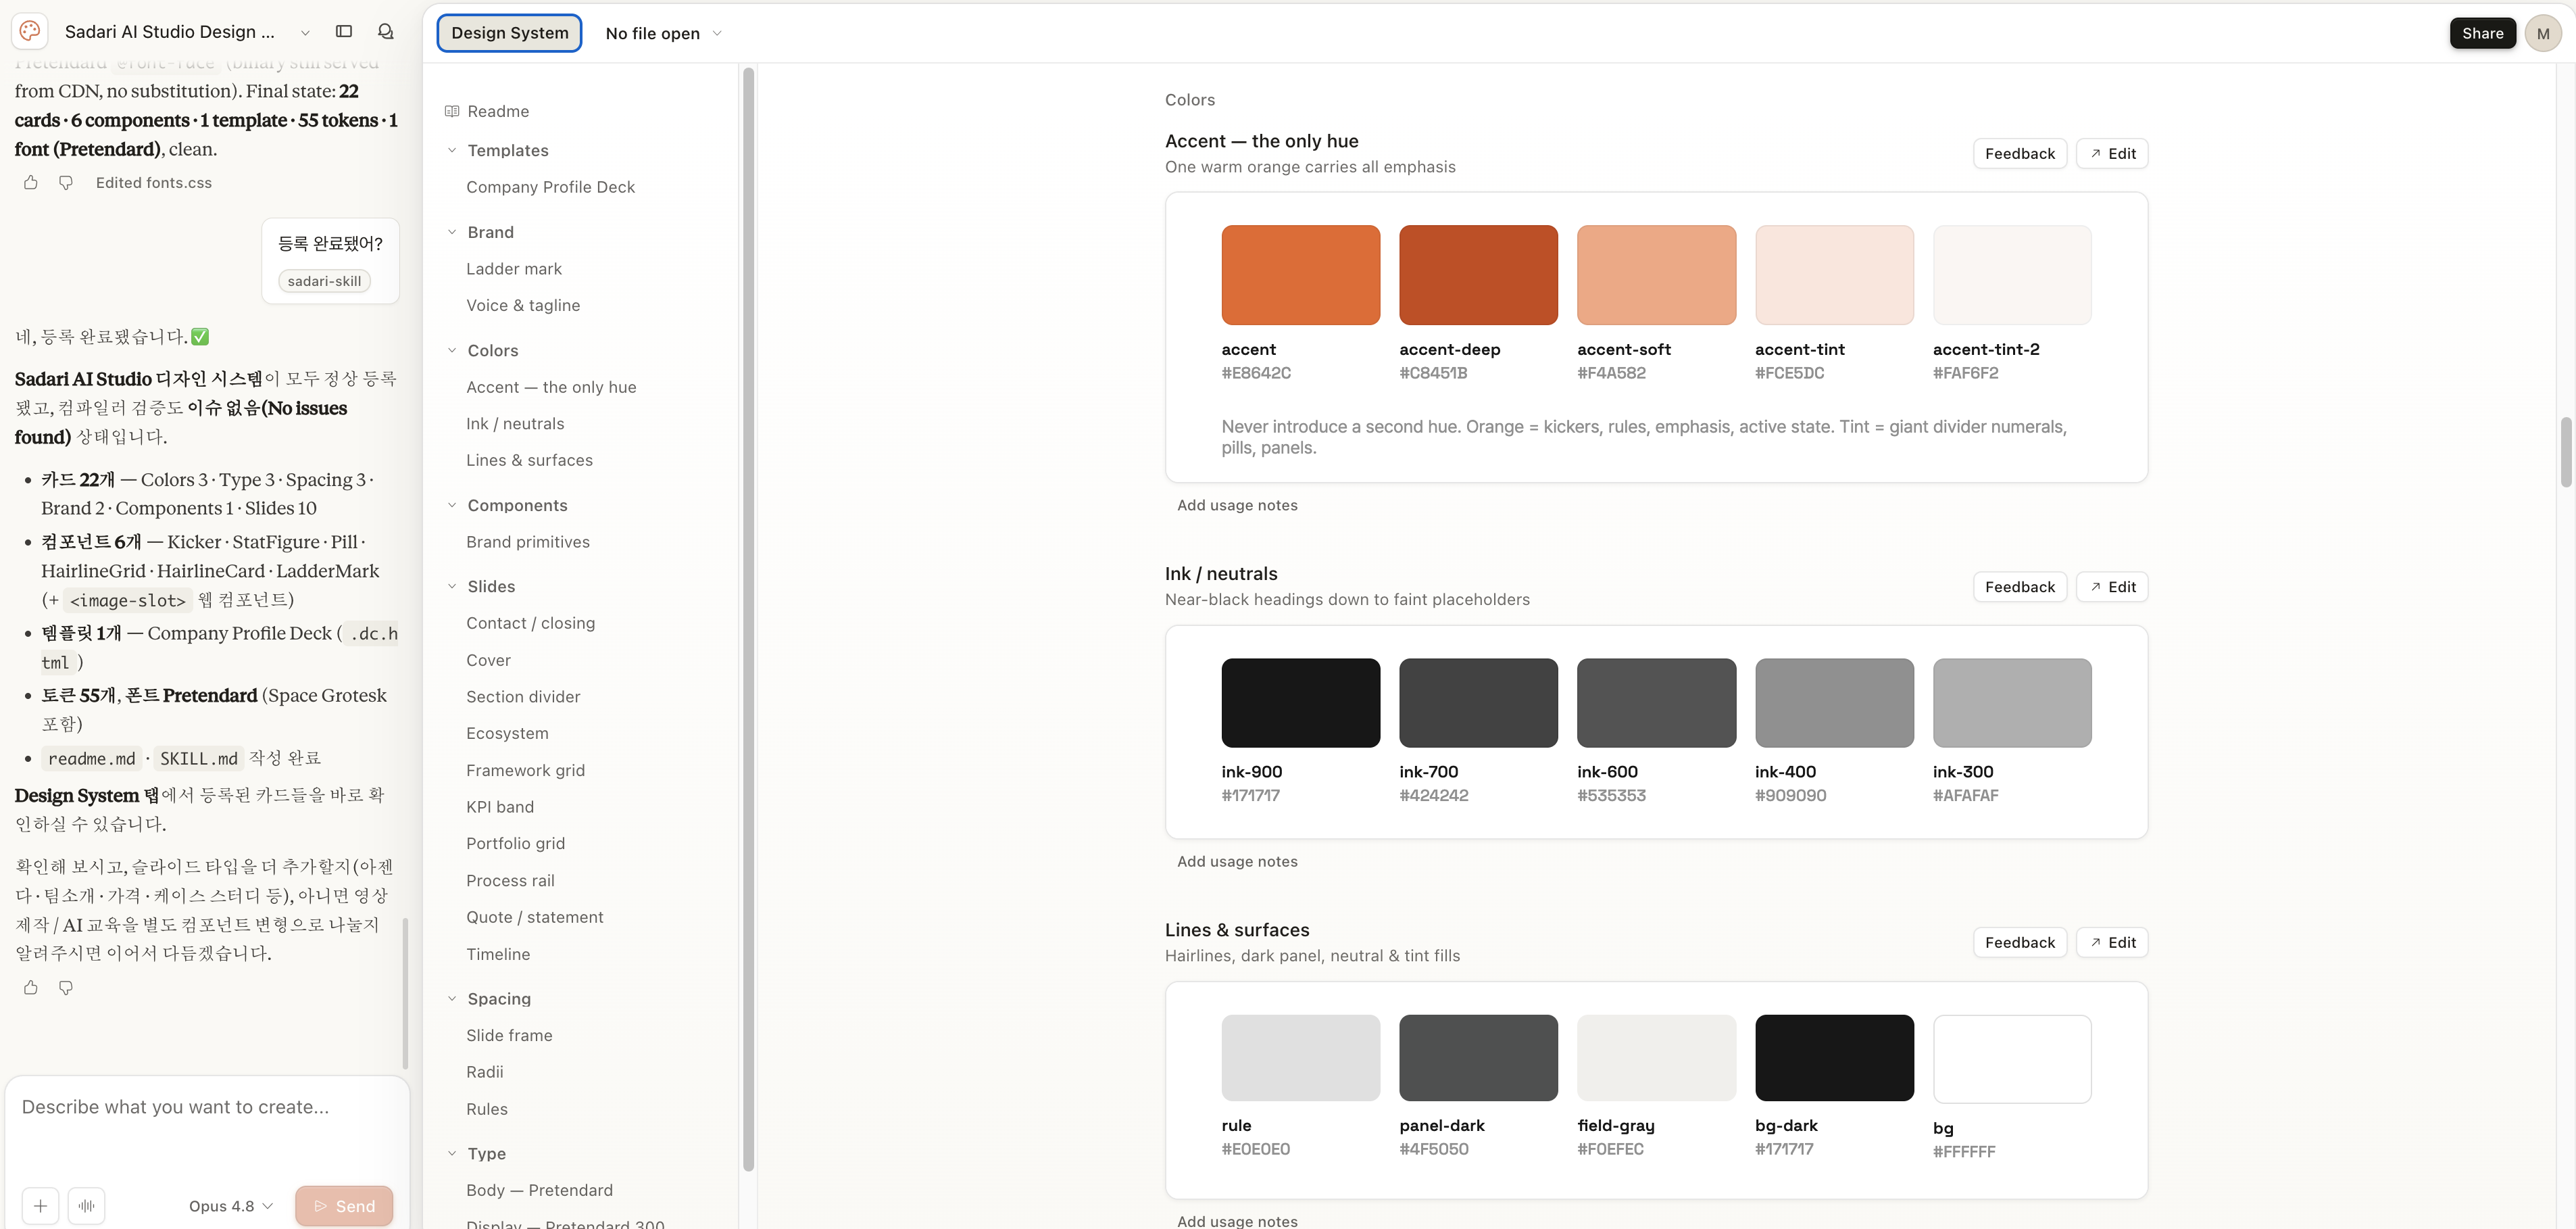Select Ink / neutrals in sidebar
The height and width of the screenshot is (1229, 2576).
tap(515, 424)
